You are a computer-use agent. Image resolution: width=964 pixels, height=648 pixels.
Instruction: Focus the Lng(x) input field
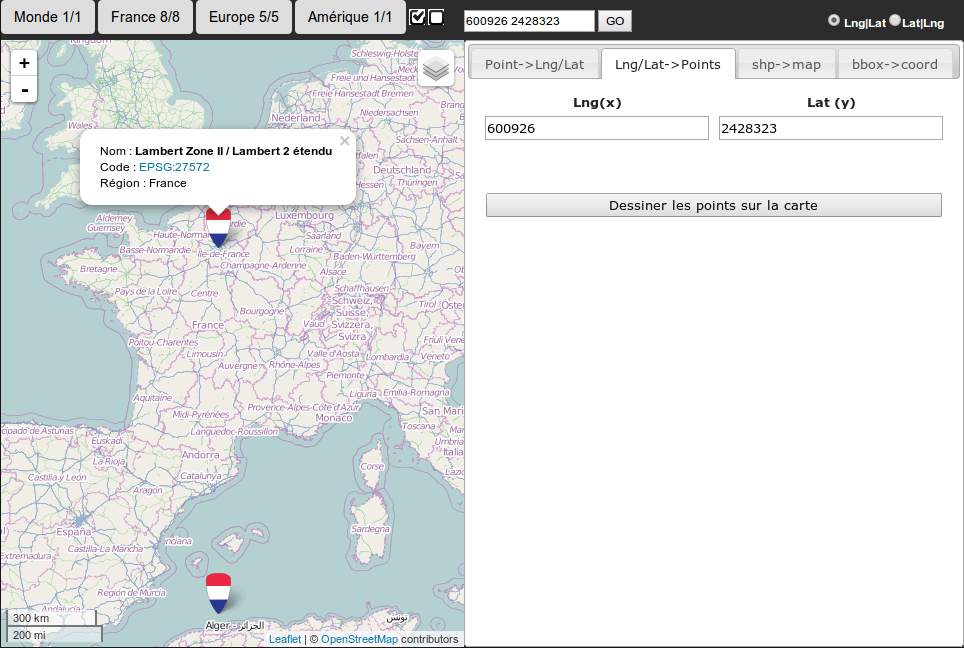point(596,128)
